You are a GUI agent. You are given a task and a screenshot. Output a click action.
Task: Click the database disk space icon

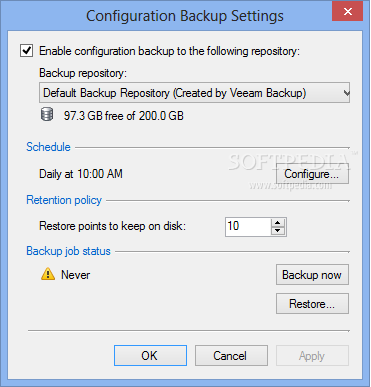47,115
